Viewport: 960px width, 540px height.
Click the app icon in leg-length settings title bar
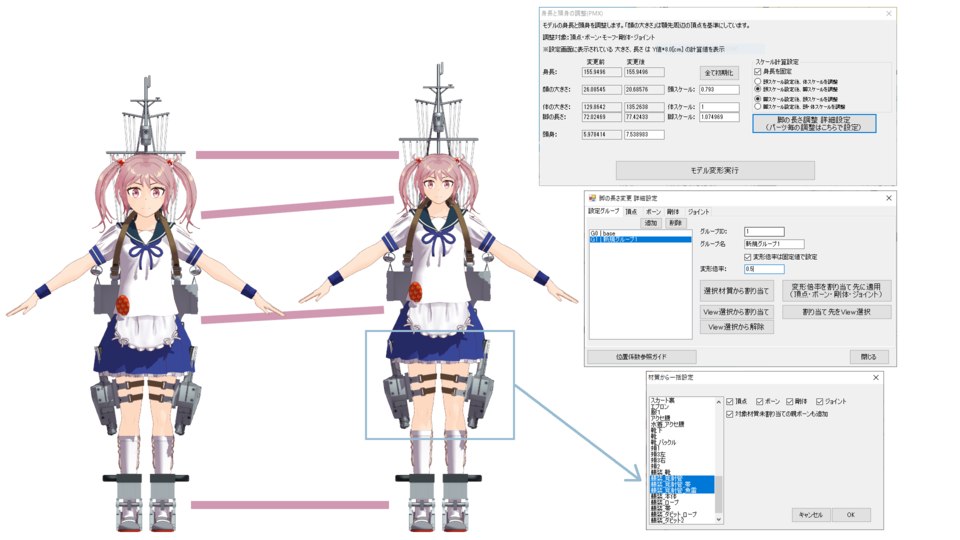click(592, 198)
